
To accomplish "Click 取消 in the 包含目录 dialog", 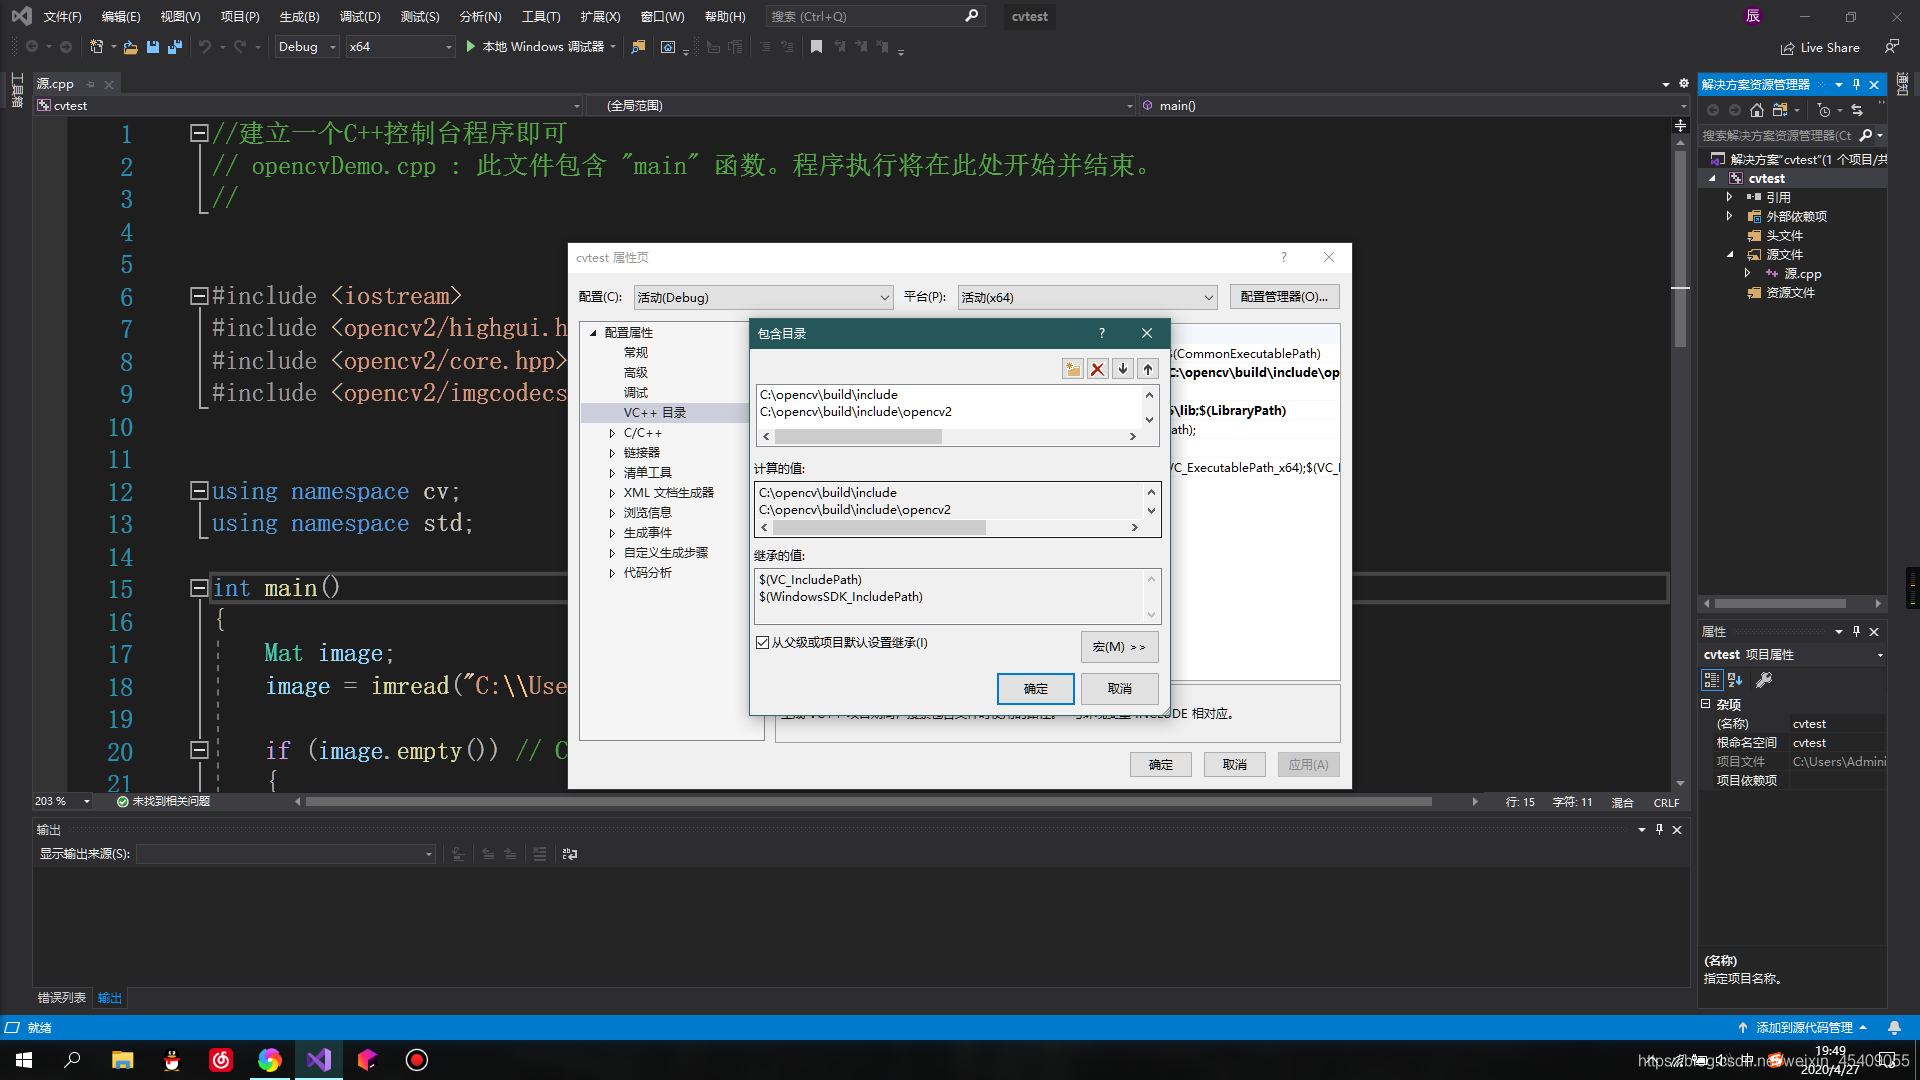I will coord(1120,689).
